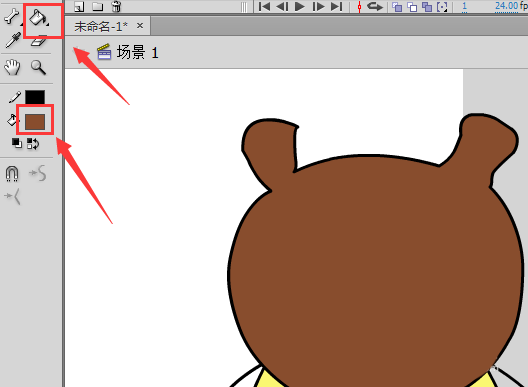
Task: Select the Paint Bucket tool
Action: pos(38,18)
